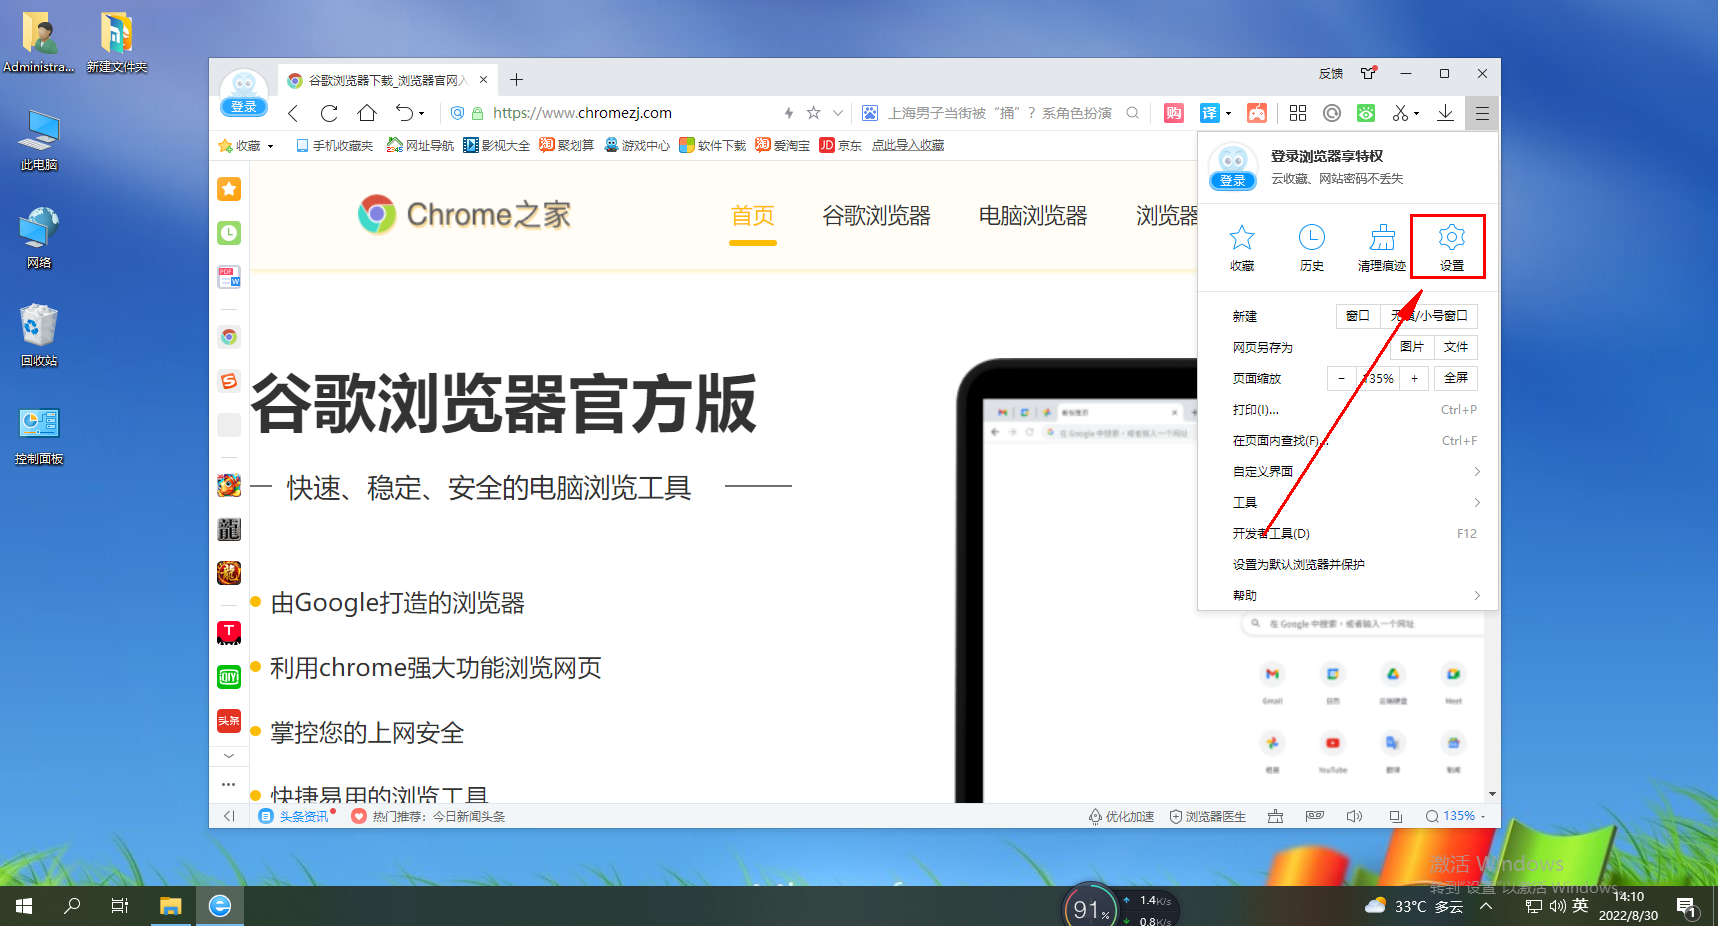
Task: Open the downloads arrow icon in toolbar
Action: coord(1445,113)
